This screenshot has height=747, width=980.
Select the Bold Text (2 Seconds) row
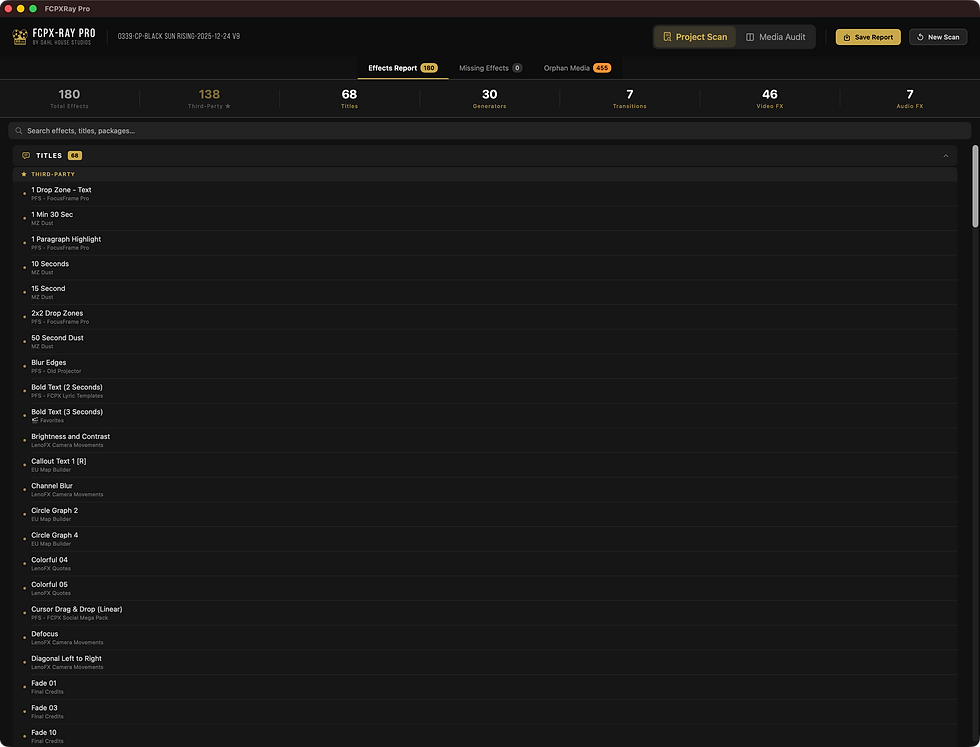(x=485, y=391)
